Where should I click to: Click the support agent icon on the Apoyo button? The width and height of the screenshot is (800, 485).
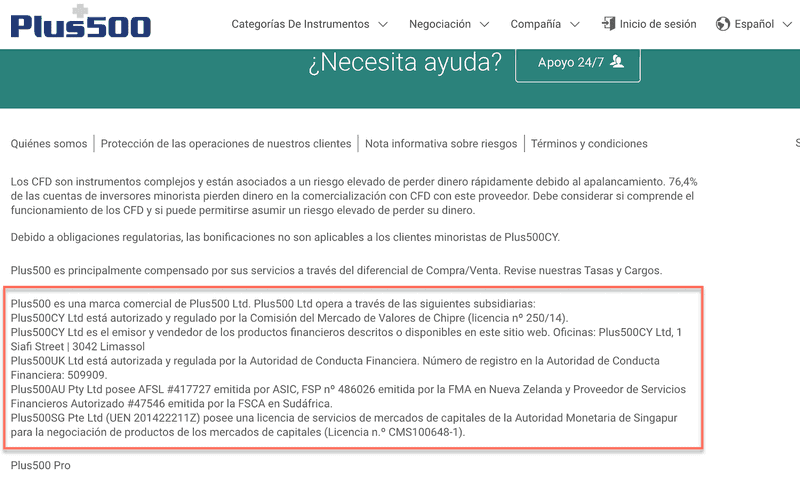[617, 62]
